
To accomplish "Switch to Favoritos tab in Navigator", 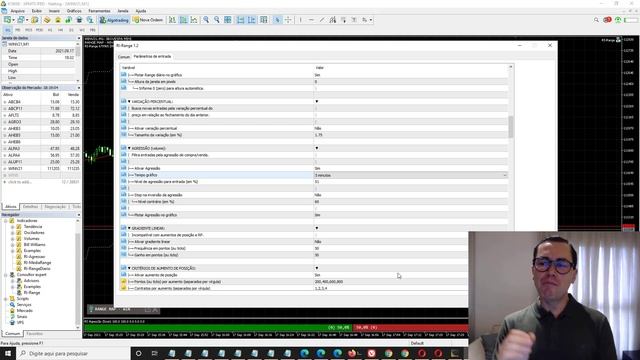I will [x=35, y=334].
